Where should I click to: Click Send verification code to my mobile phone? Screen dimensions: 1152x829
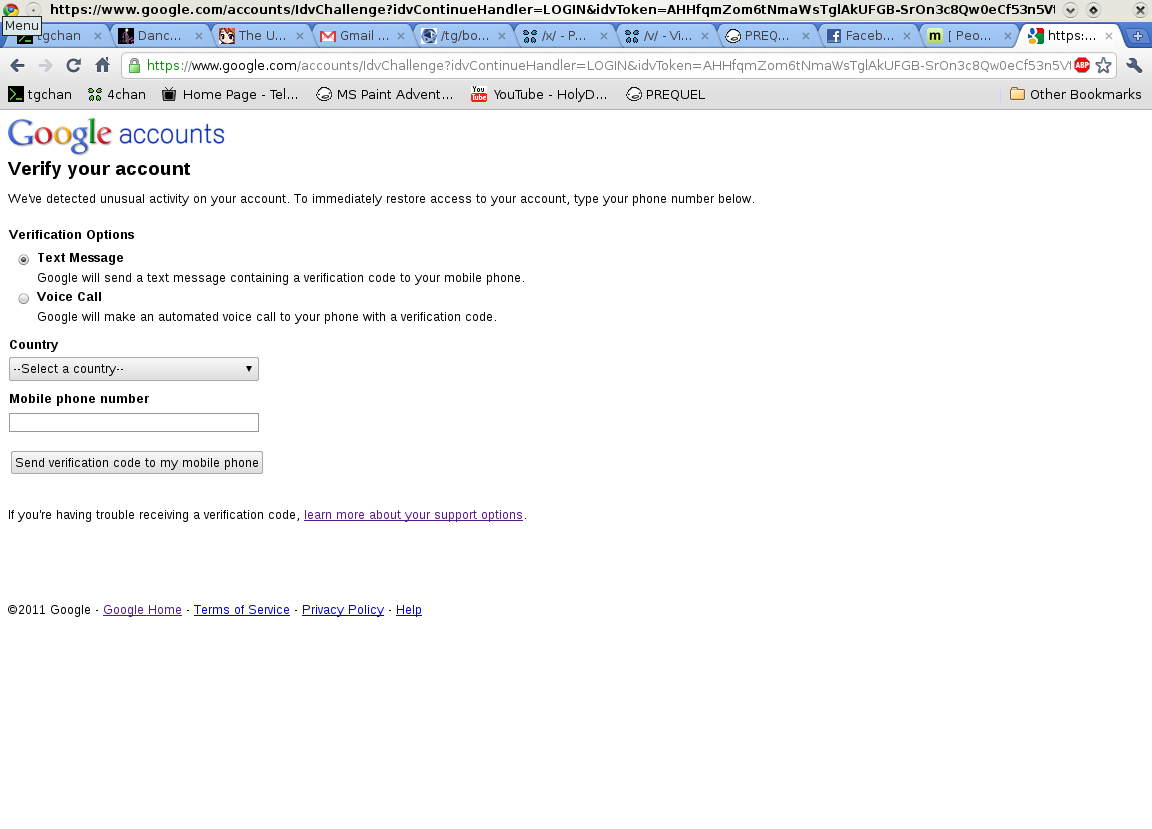[x=137, y=463]
